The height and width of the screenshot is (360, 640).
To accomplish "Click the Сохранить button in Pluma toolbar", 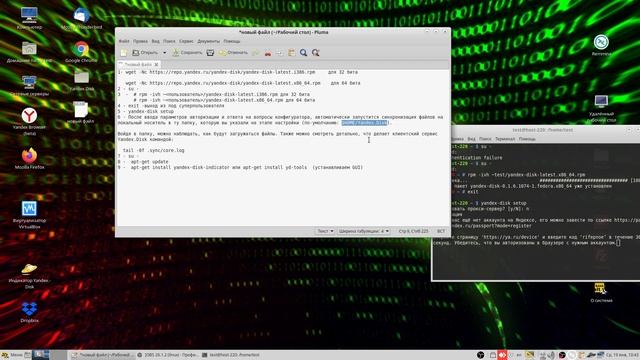I will pos(187,53).
